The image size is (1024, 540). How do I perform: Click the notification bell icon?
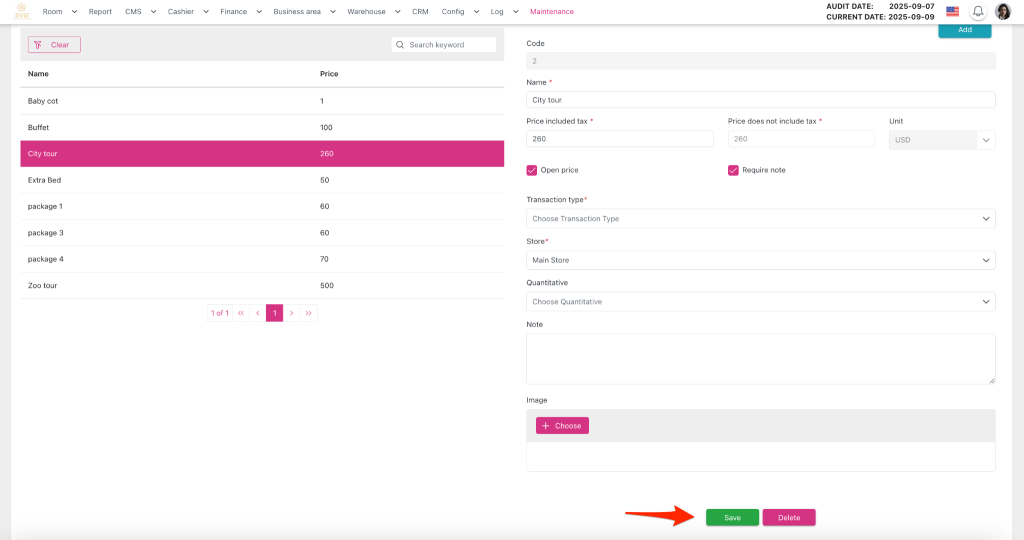click(978, 11)
